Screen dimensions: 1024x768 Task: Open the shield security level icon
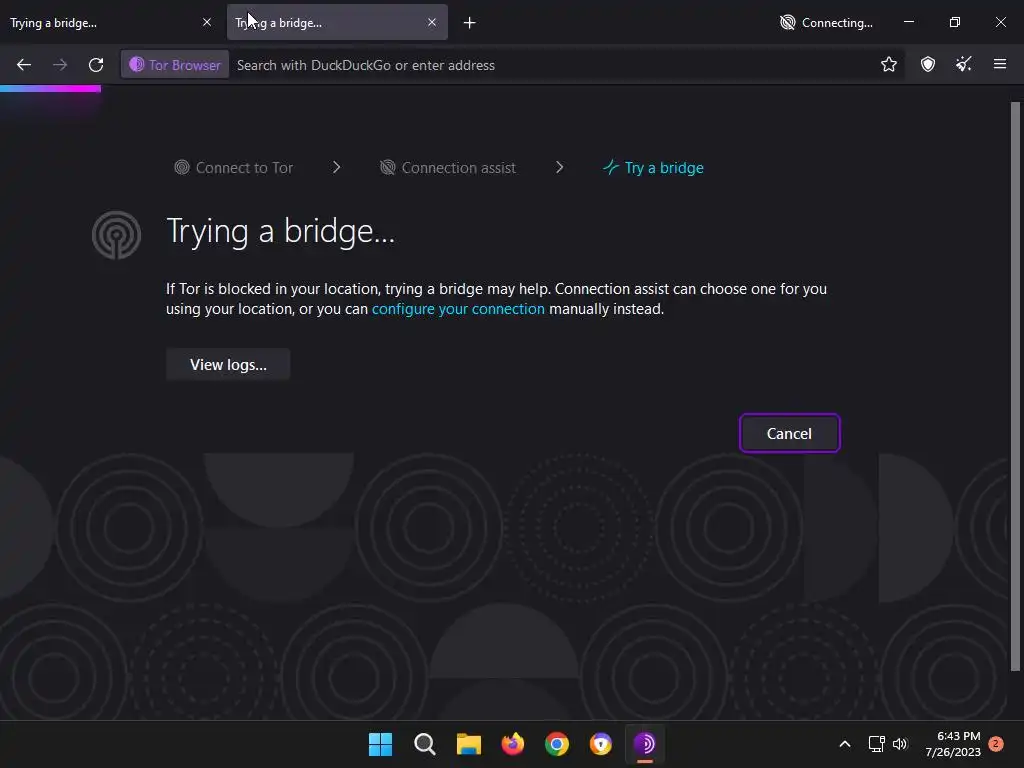pos(927,64)
